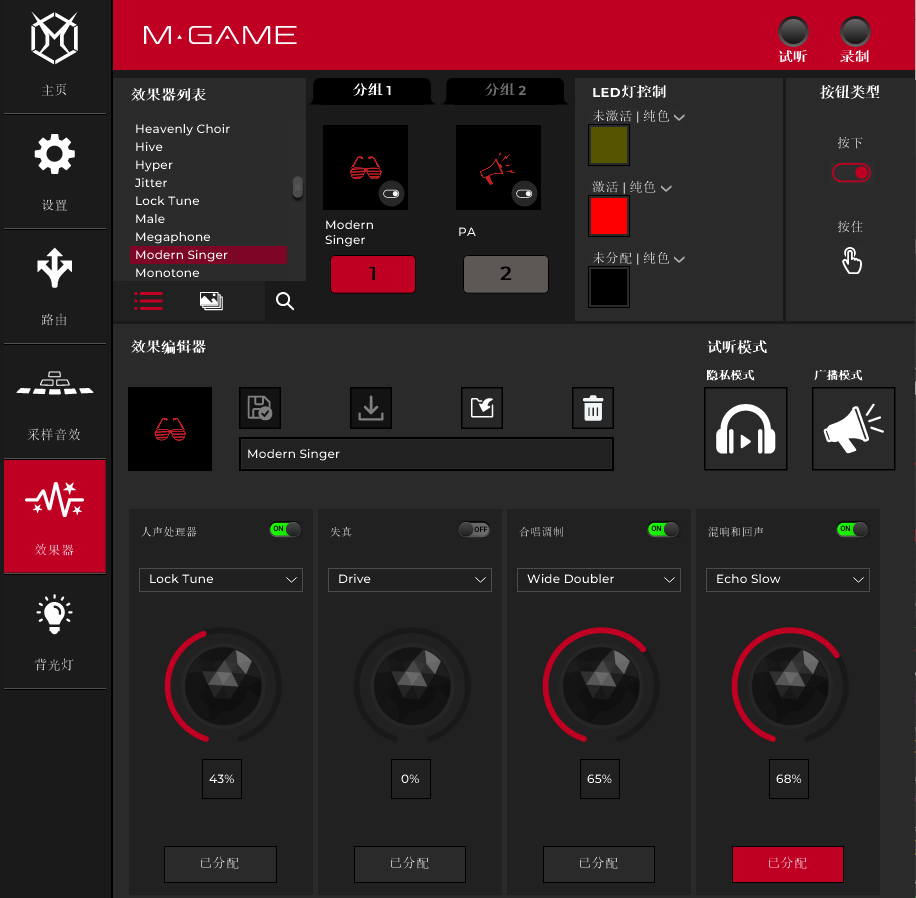Open the Drive dropdown

click(410, 580)
